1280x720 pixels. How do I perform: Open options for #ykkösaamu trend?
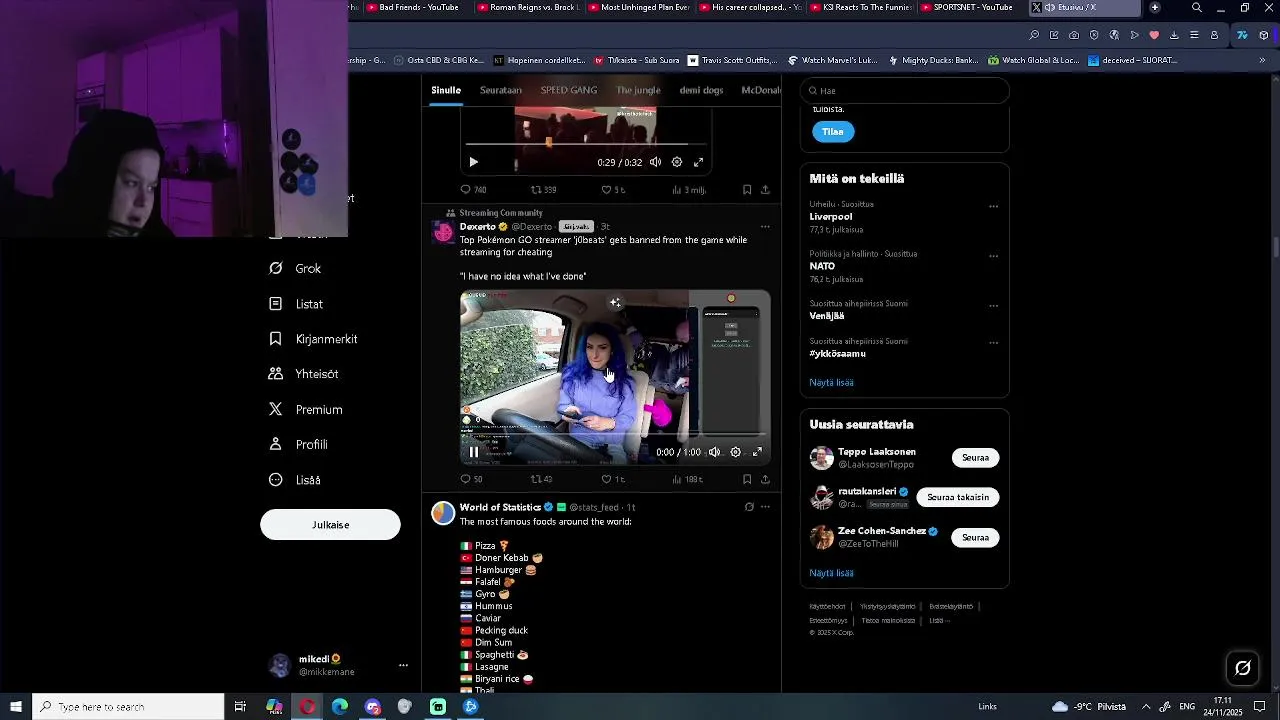(993, 343)
